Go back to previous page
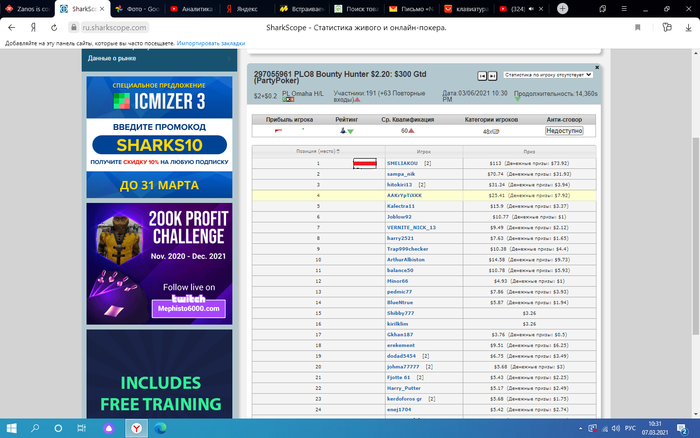Screen dimensions: 700x438 coord(12,28)
